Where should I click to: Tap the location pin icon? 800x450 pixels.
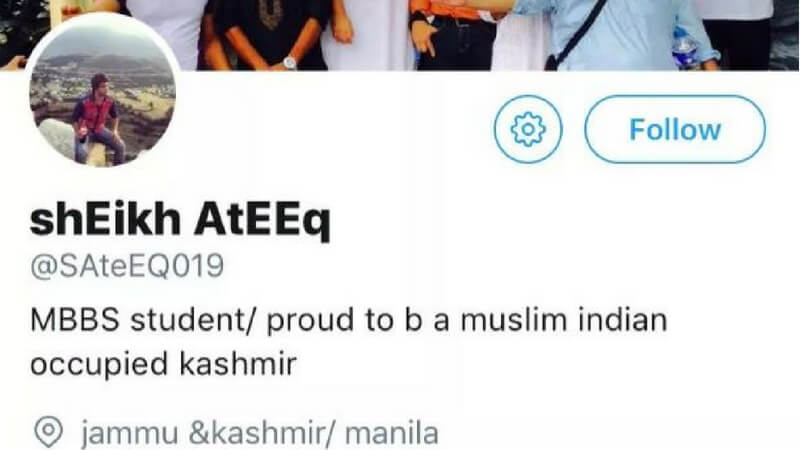(x=48, y=432)
